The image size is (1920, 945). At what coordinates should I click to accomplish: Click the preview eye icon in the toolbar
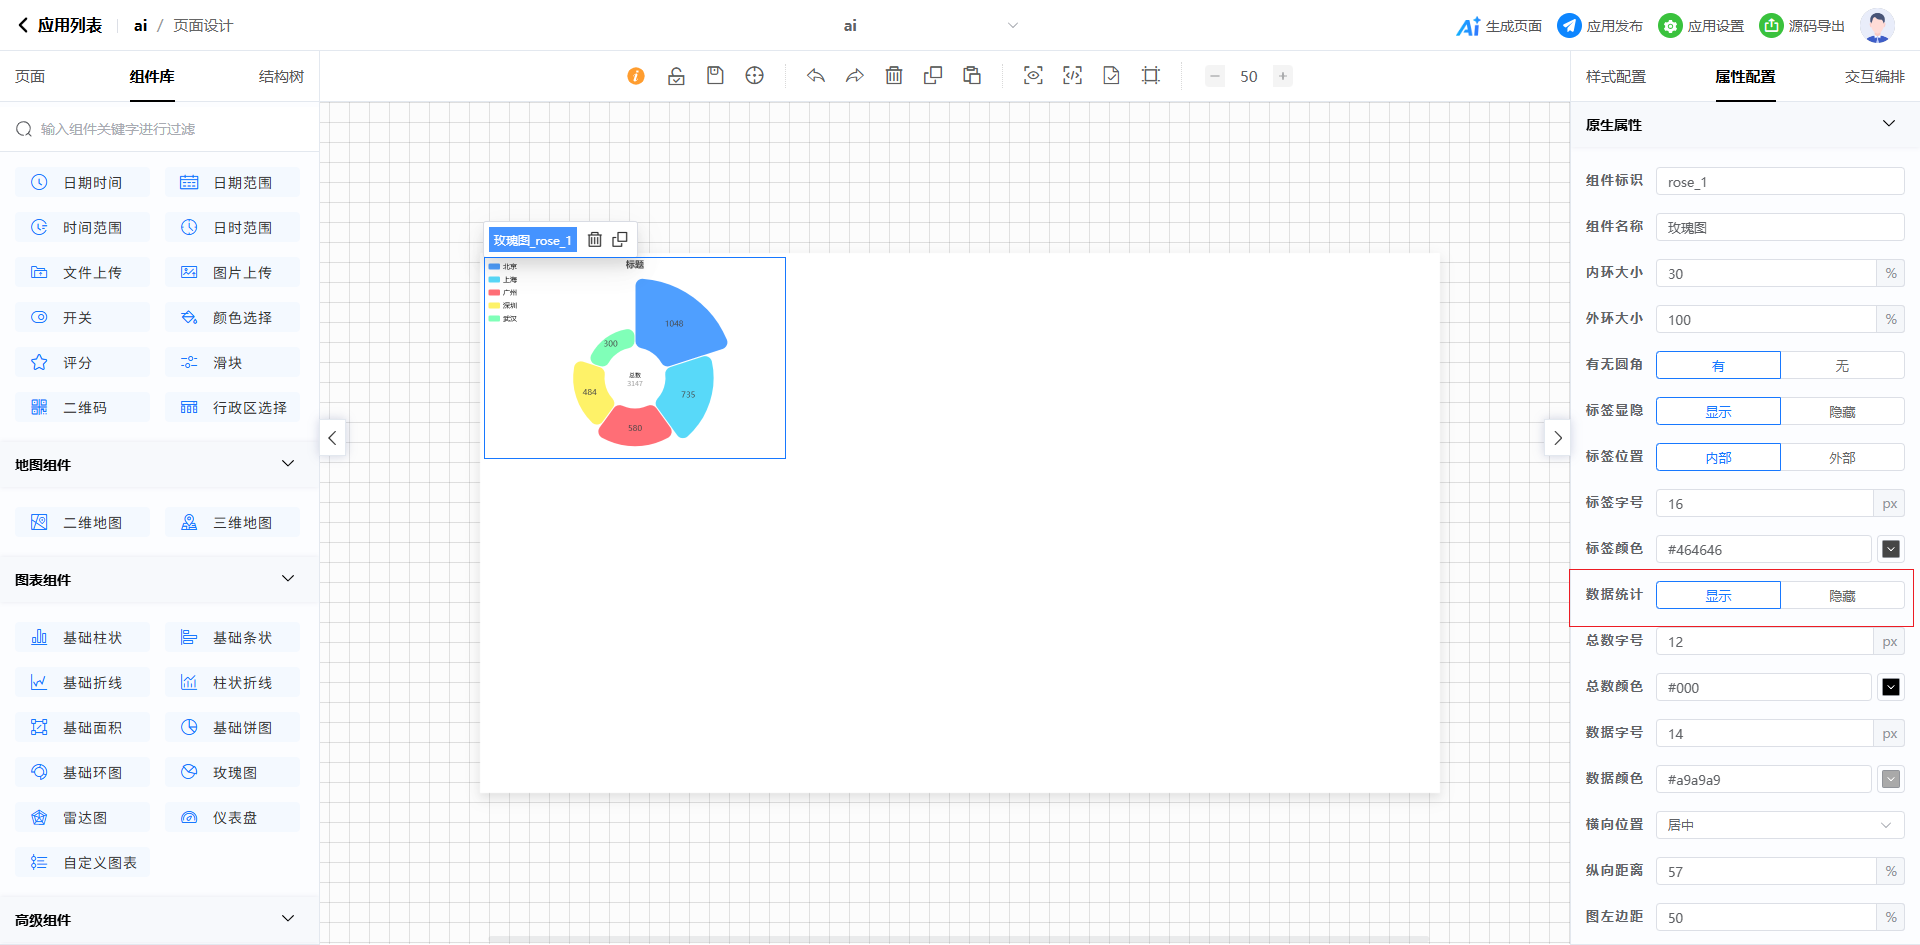click(1033, 76)
